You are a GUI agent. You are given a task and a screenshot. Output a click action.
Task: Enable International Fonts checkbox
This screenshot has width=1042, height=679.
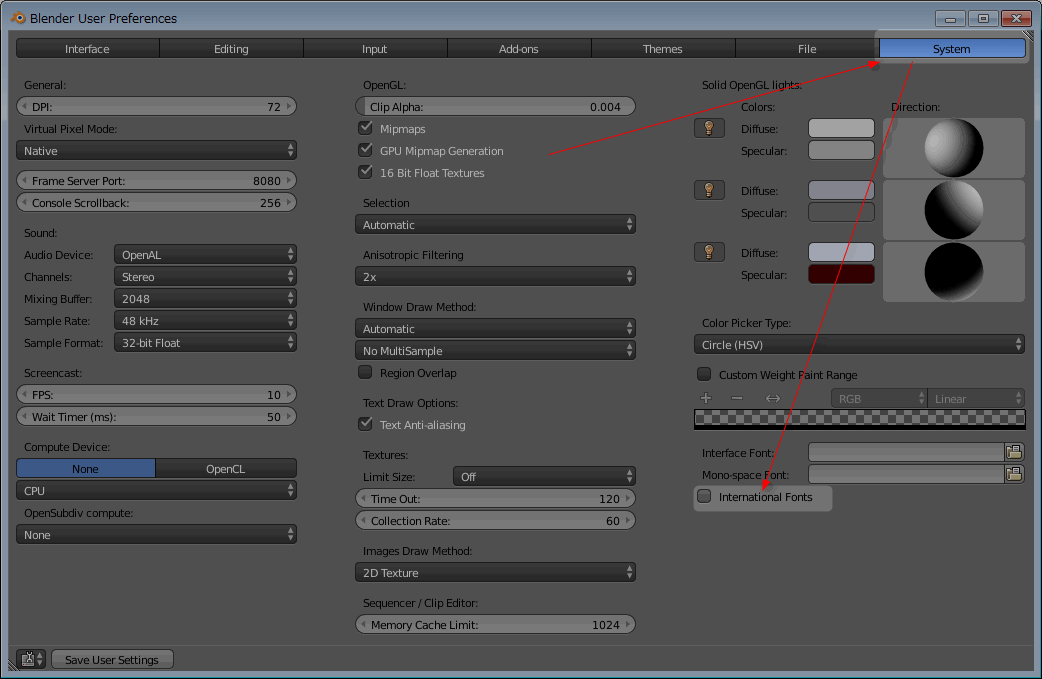(704, 496)
